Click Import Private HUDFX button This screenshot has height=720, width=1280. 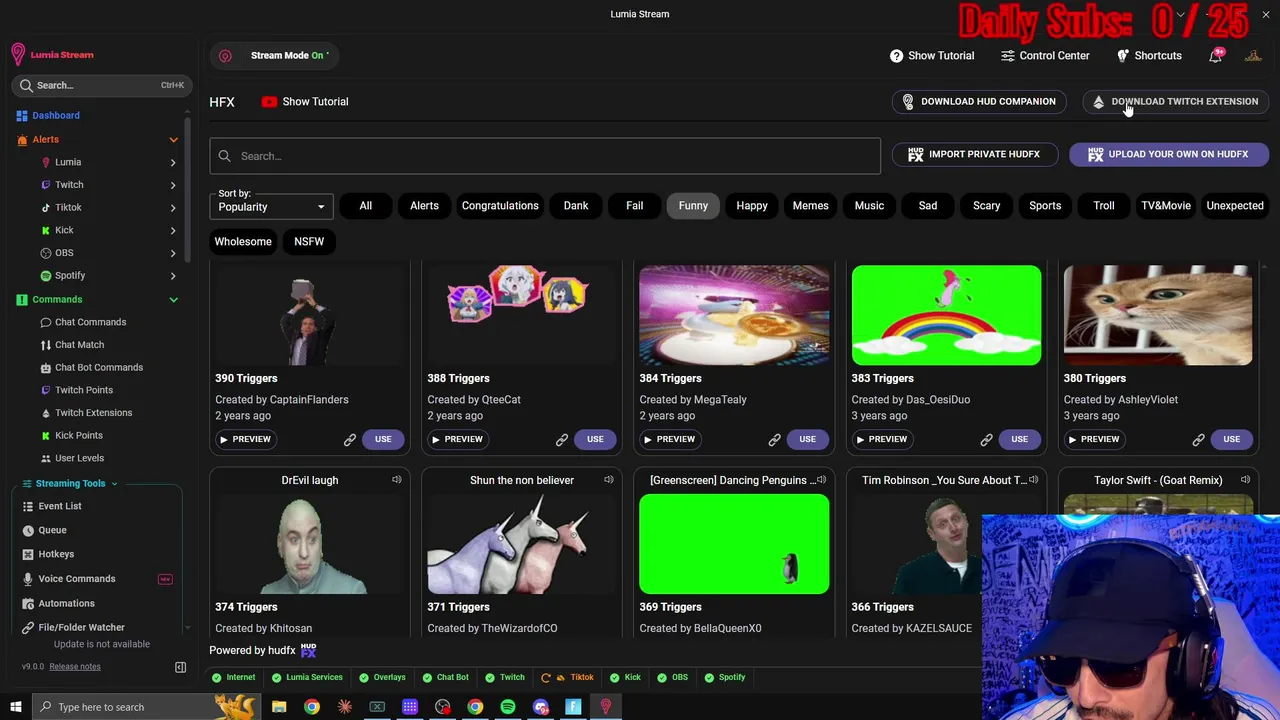[x=973, y=155]
